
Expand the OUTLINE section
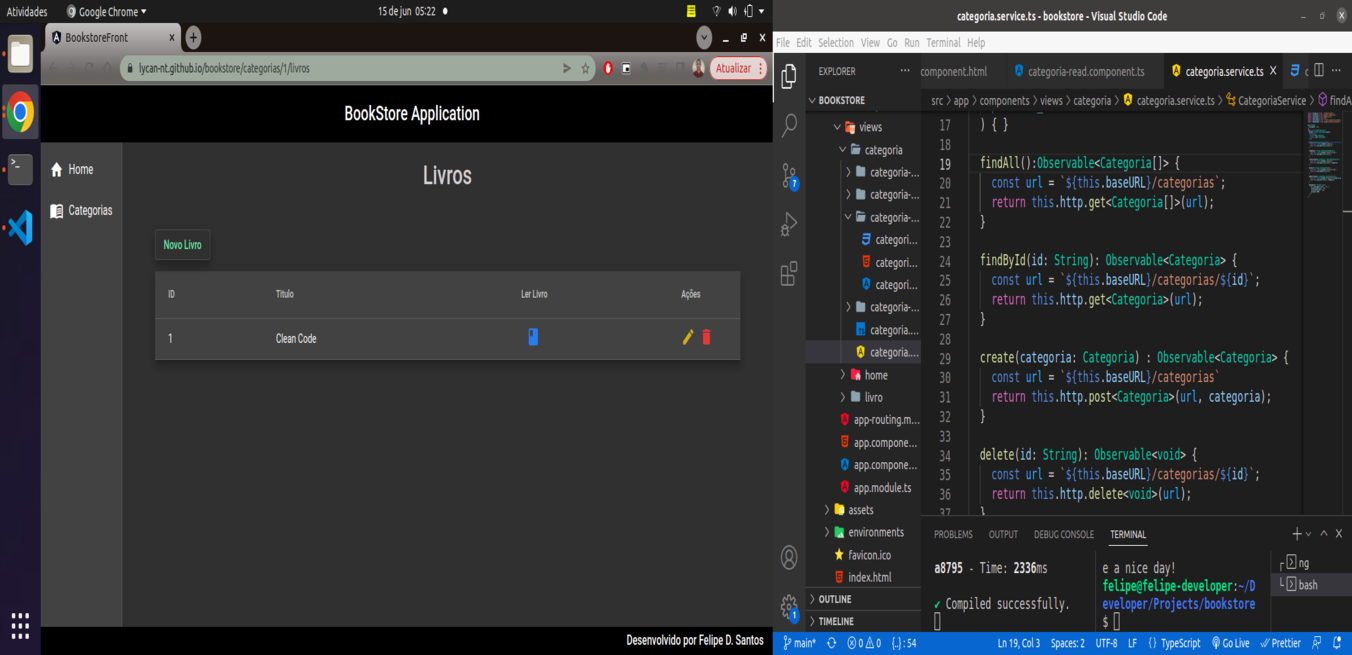(x=835, y=599)
